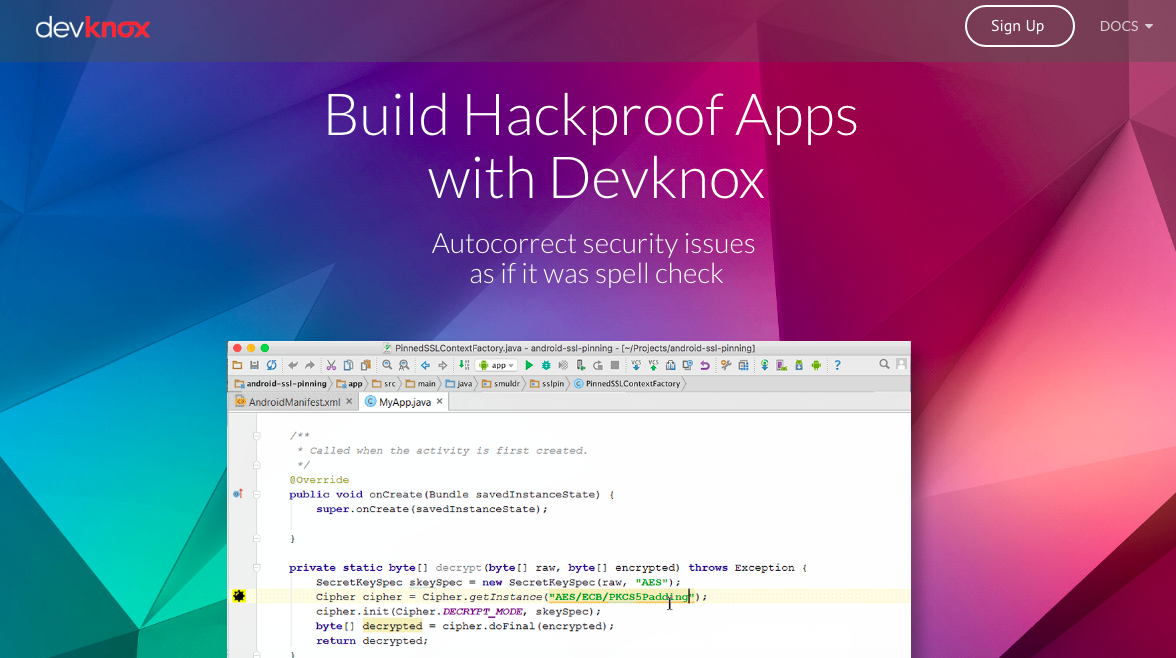
Task: Click the Make Project icon
Action: (x=464, y=365)
